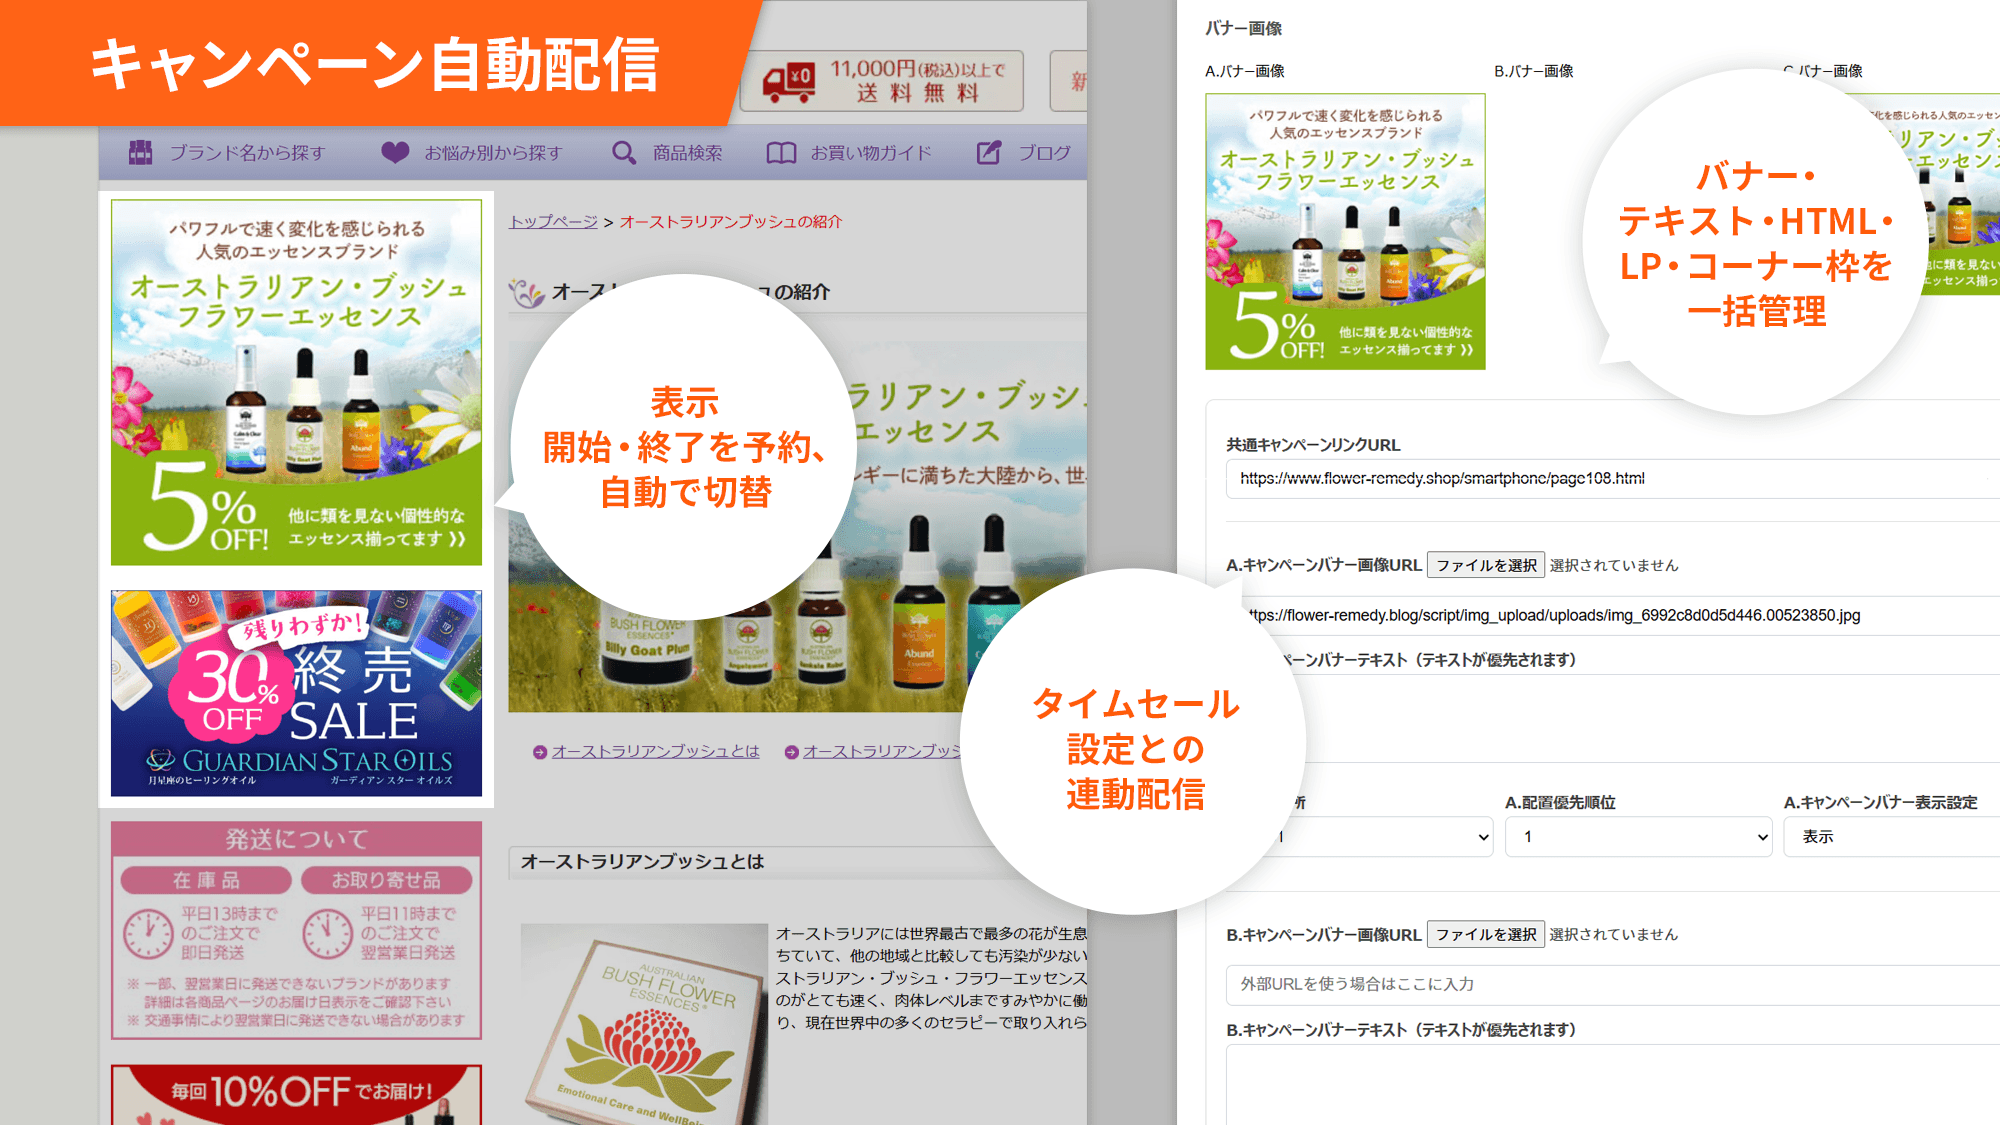2000x1125 pixels.
Task: Click the A.配置優先順位 label
Action: click(x=1560, y=803)
